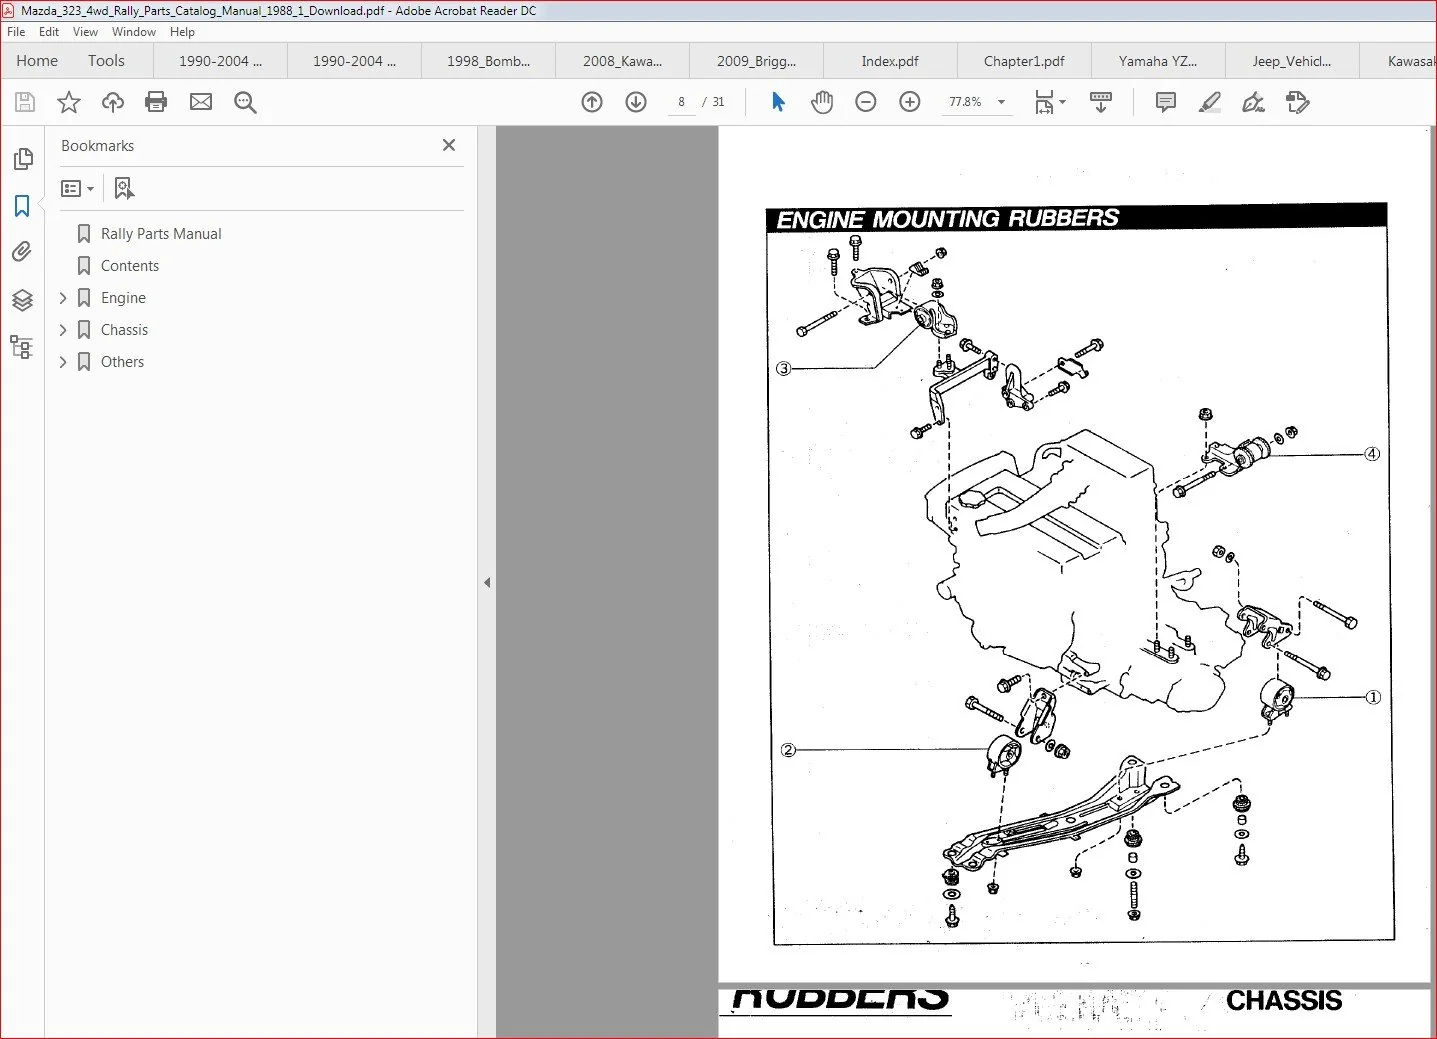
Task: Click the 77.8% zoom value field
Action: click(x=965, y=102)
